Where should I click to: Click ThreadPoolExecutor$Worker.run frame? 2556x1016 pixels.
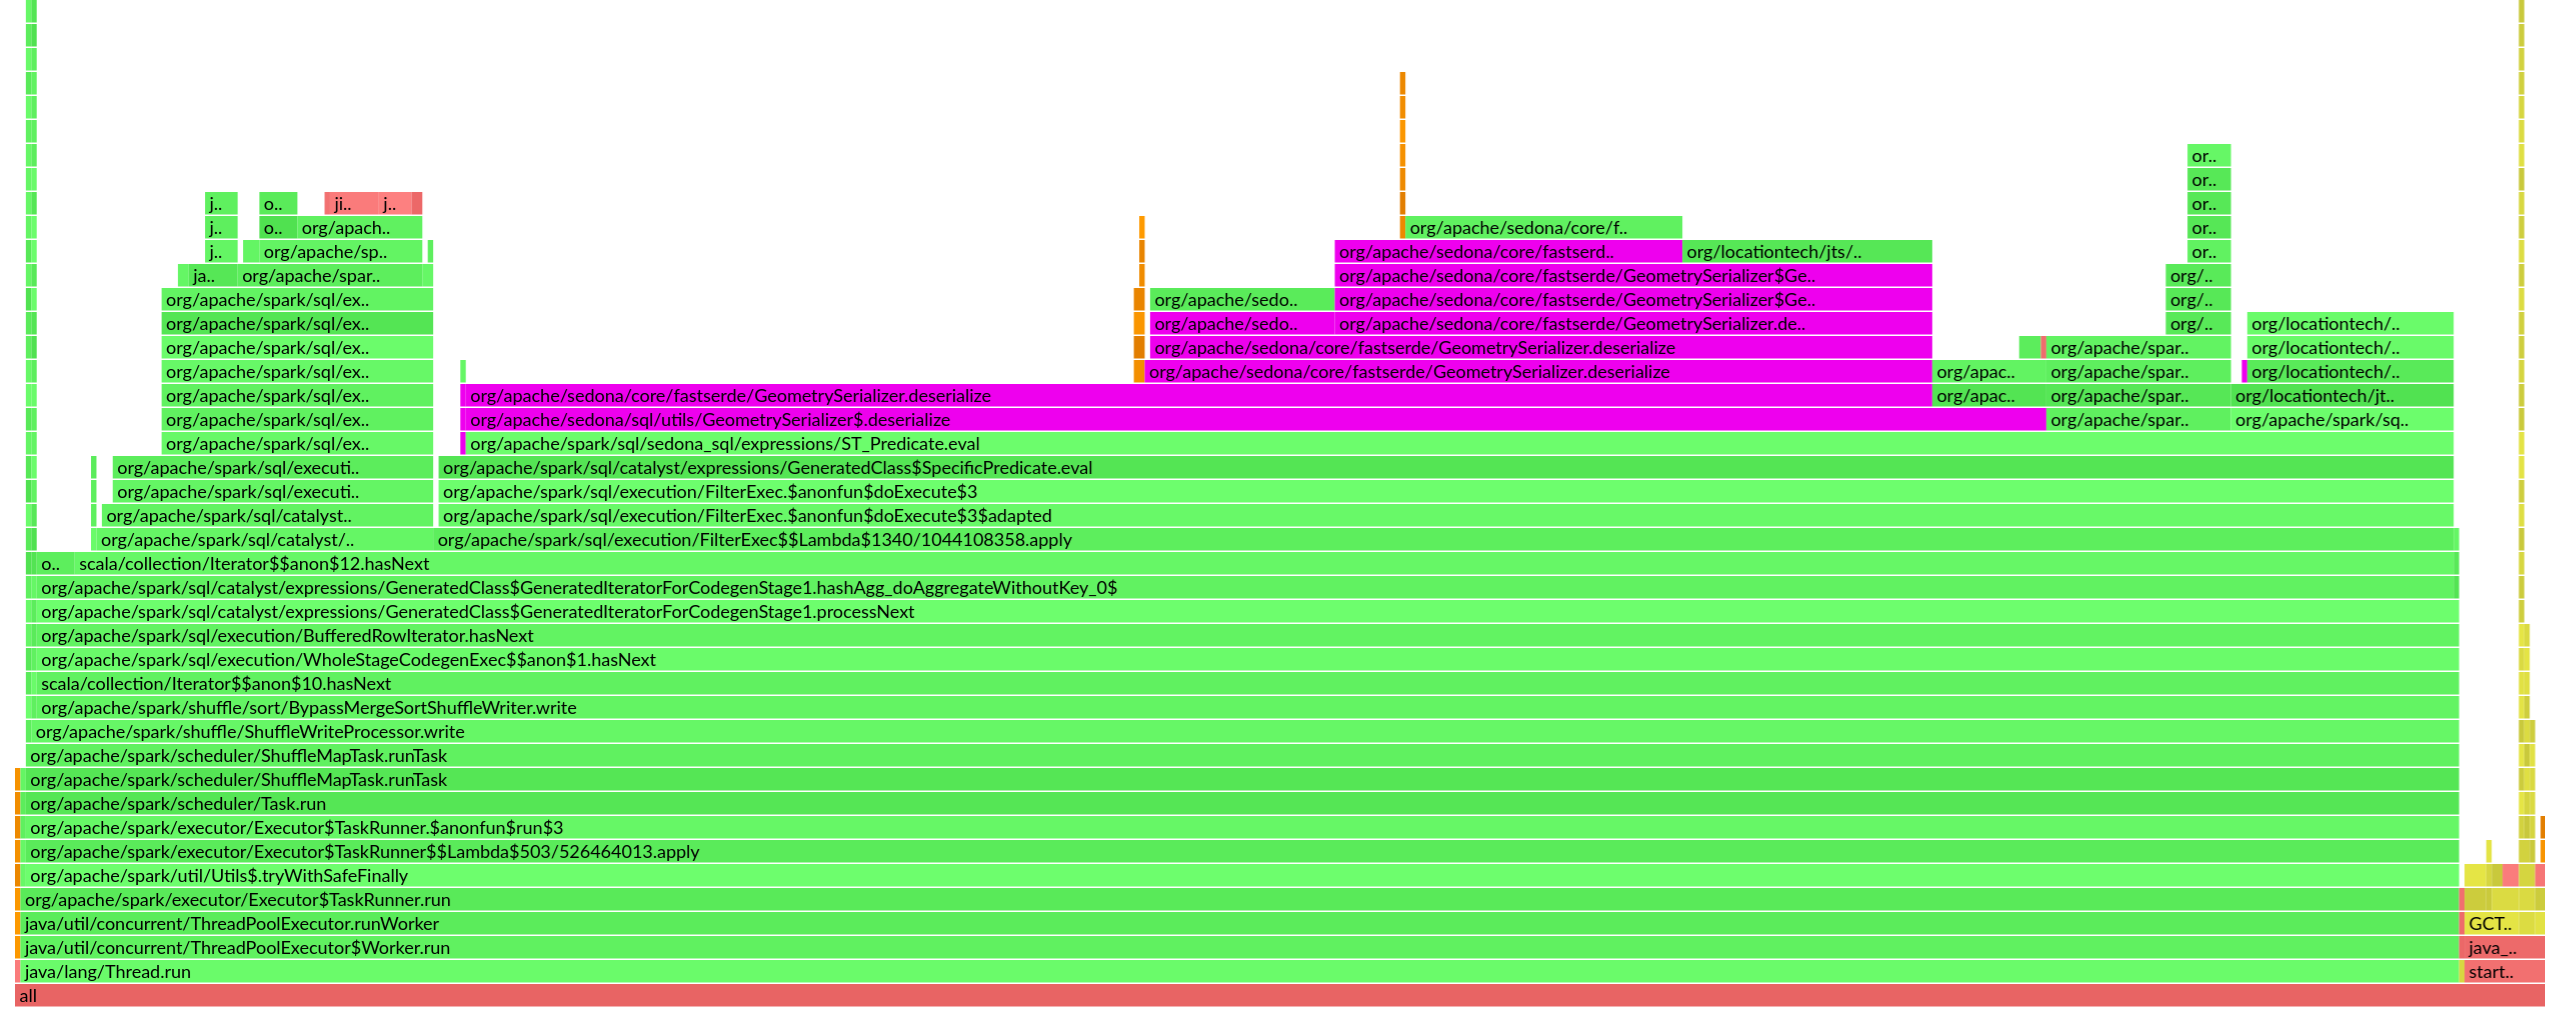coord(1238,947)
